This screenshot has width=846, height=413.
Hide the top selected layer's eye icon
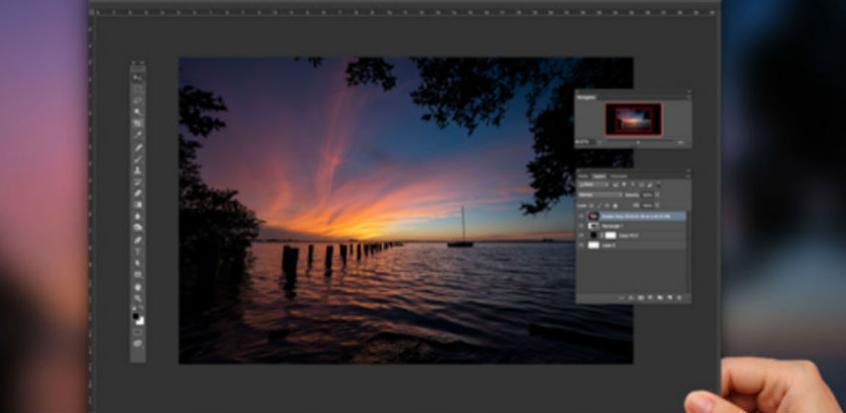click(582, 216)
